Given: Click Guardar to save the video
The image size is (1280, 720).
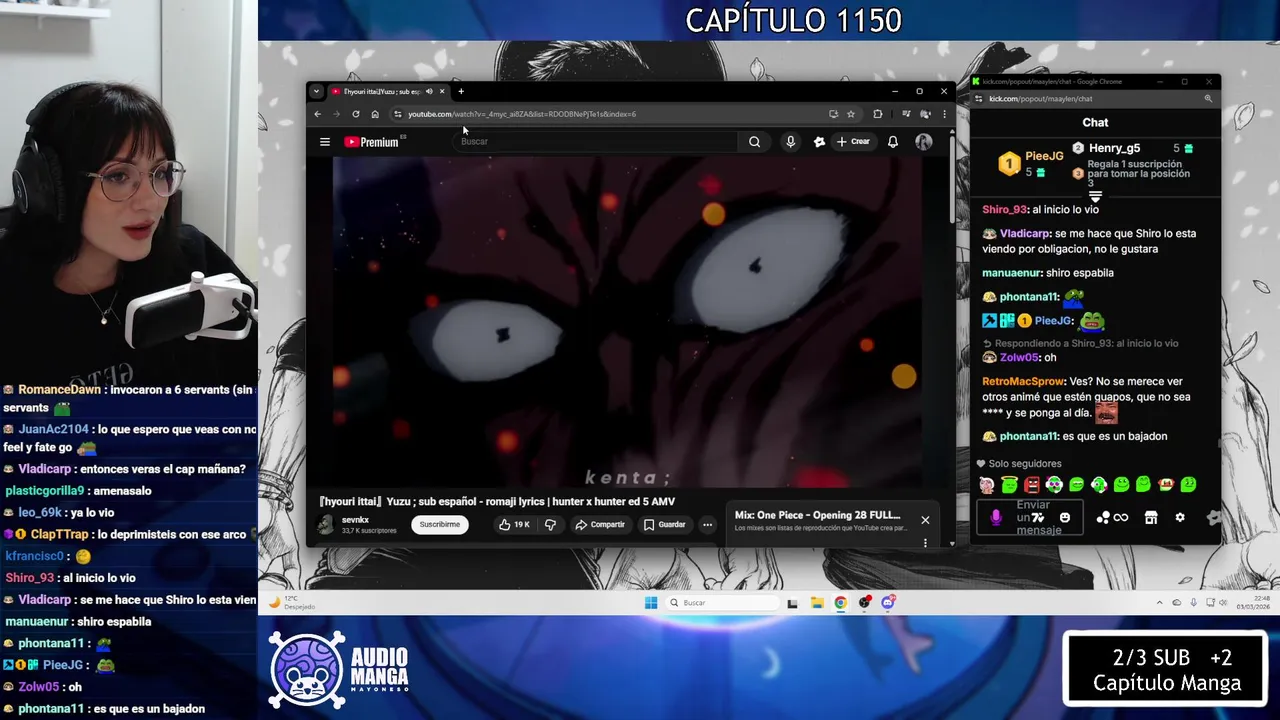Looking at the screenshot, I should pyautogui.click(x=664, y=524).
